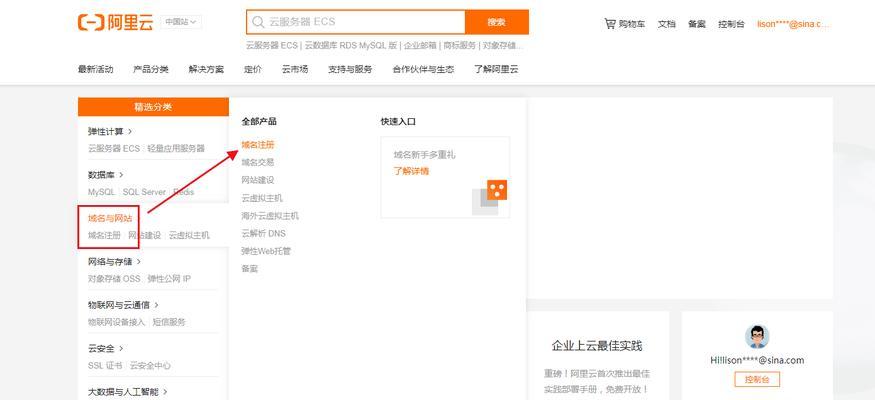This screenshot has height=400, width=875.
Task: Expand the 大数据与人工智能 category
Action: click(x=128, y=392)
